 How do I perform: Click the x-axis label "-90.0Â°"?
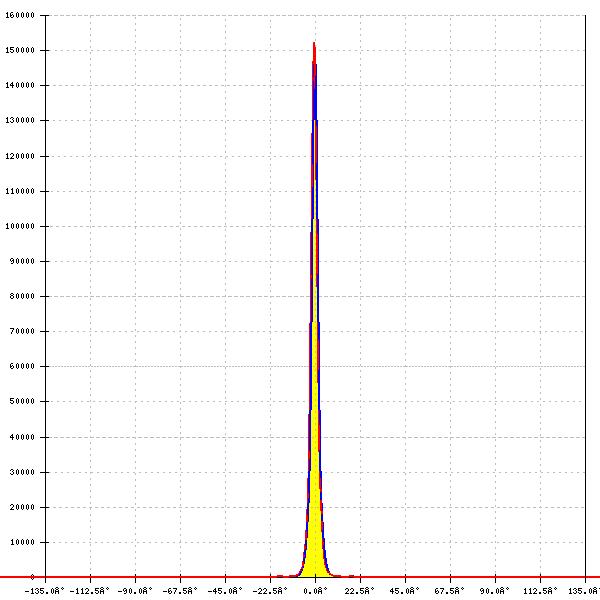(x=135, y=591)
